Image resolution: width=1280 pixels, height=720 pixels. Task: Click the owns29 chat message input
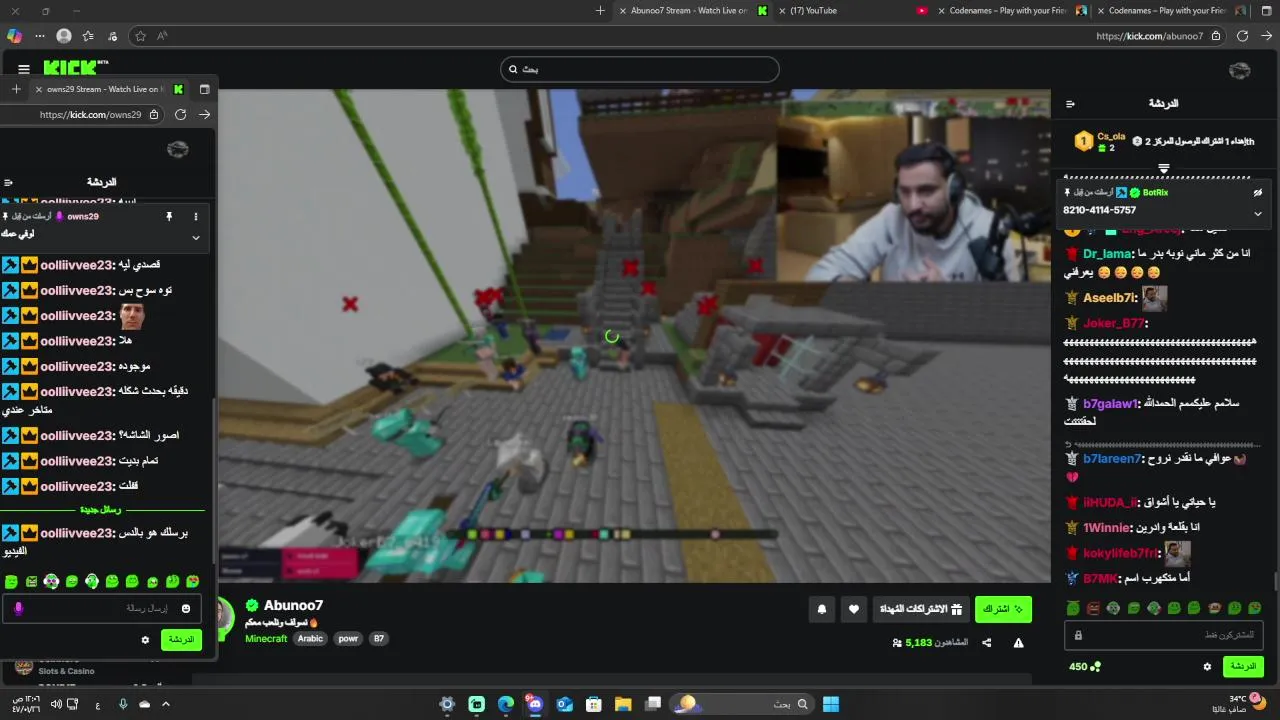pyautogui.click(x=102, y=609)
